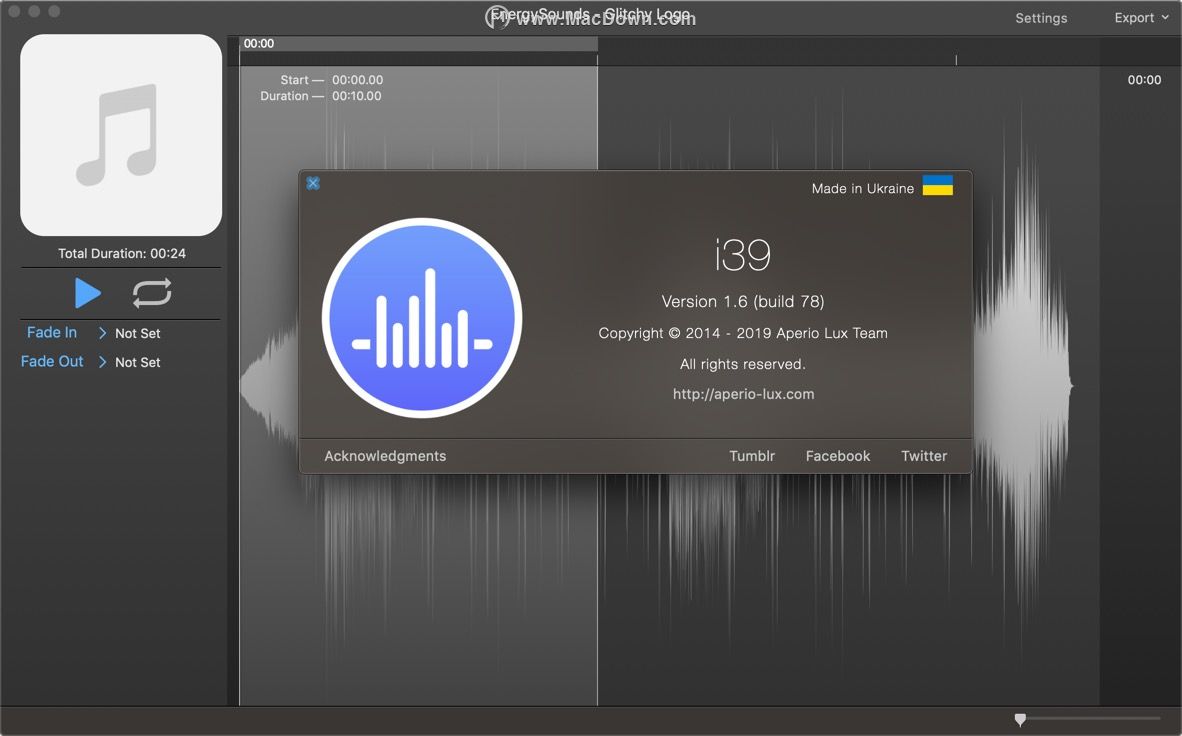Open the Twitter link
1182x736 pixels.
click(x=924, y=456)
